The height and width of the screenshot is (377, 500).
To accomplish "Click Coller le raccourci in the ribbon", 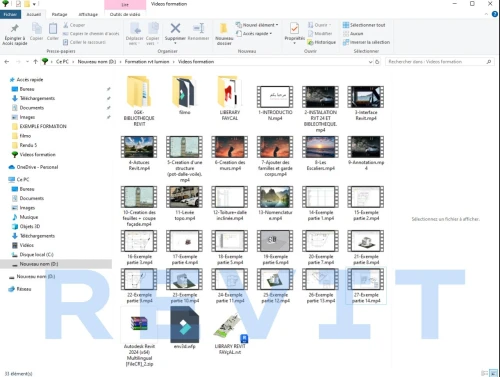I will pos(85,42).
